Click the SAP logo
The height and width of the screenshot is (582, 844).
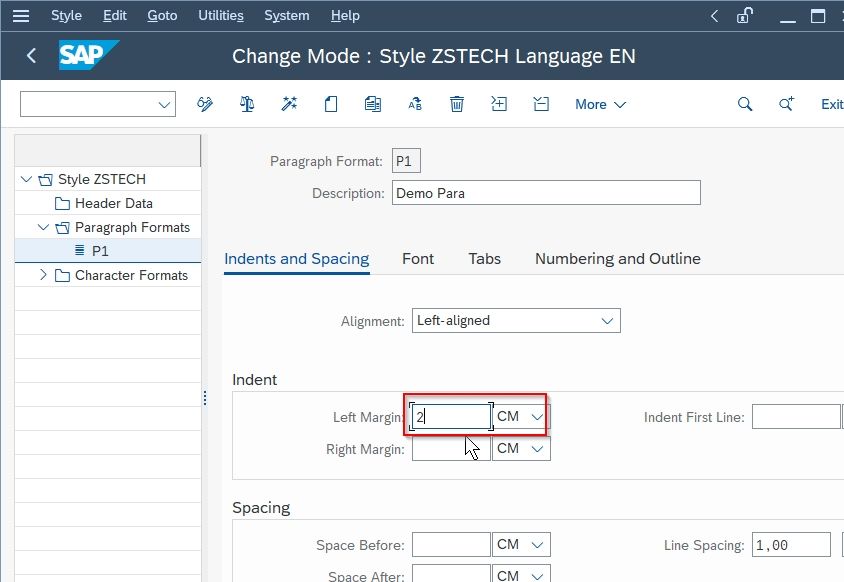88,55
